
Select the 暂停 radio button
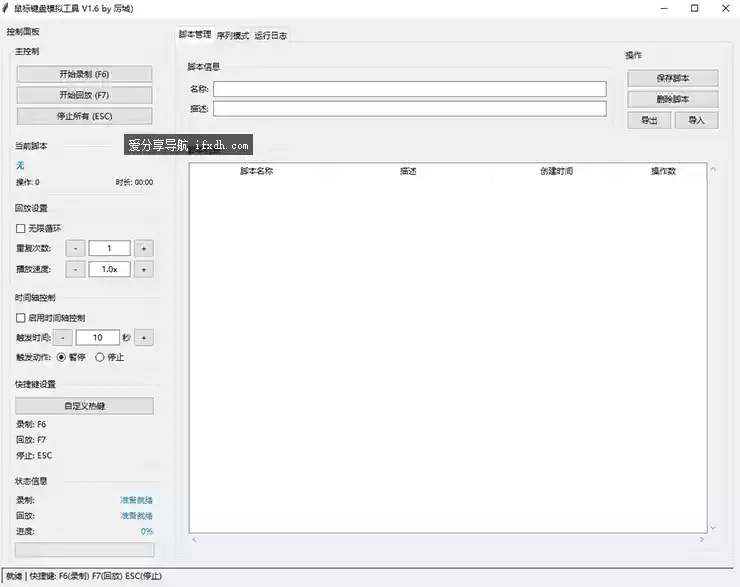[61, 357]
